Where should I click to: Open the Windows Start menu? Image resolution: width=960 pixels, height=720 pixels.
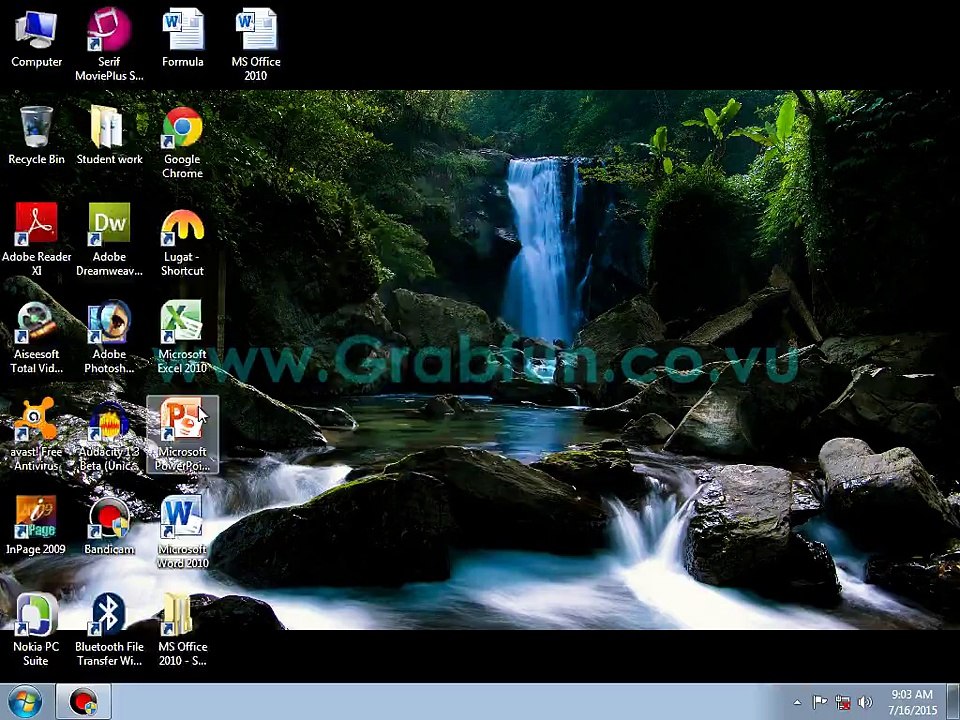click(24, 702)
